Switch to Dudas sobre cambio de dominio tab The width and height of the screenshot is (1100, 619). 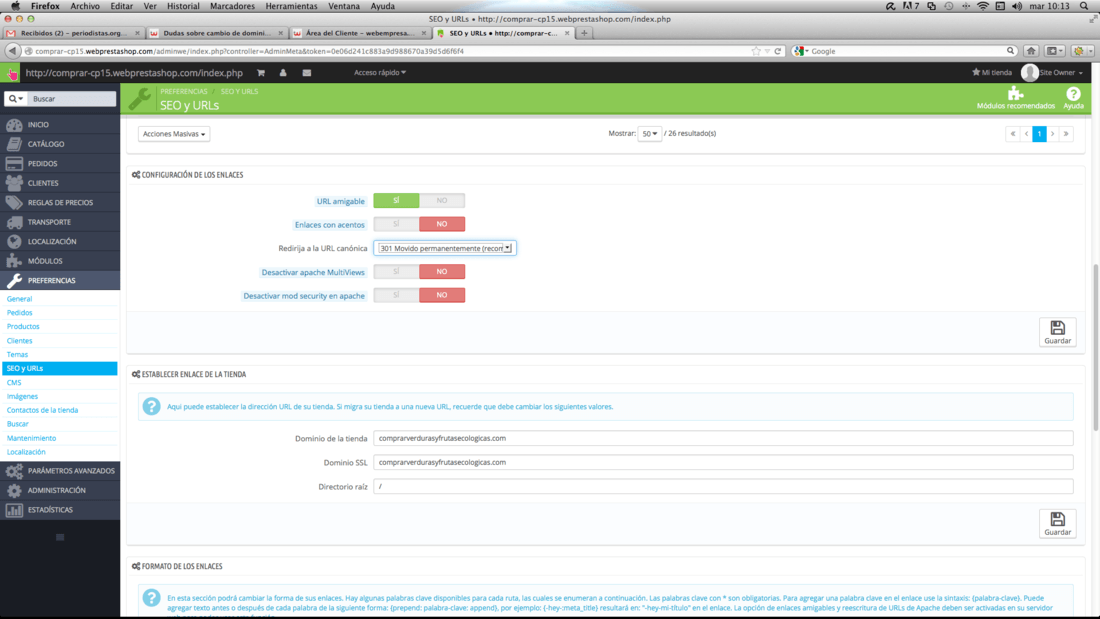[x=216, y=33]
